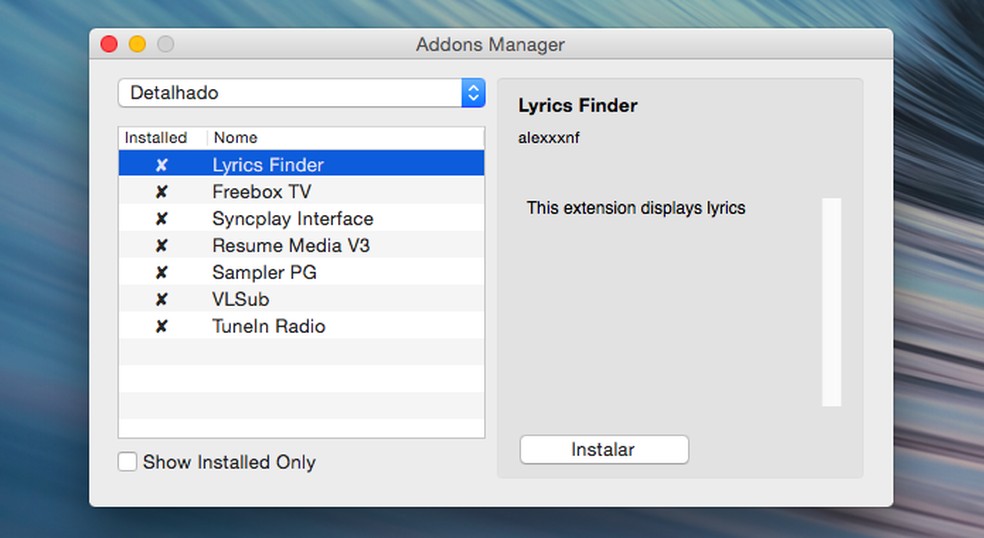Screen dimensions: 984x538
Task: Click the X mark beside Sampler PG
Action: point(161,273)
